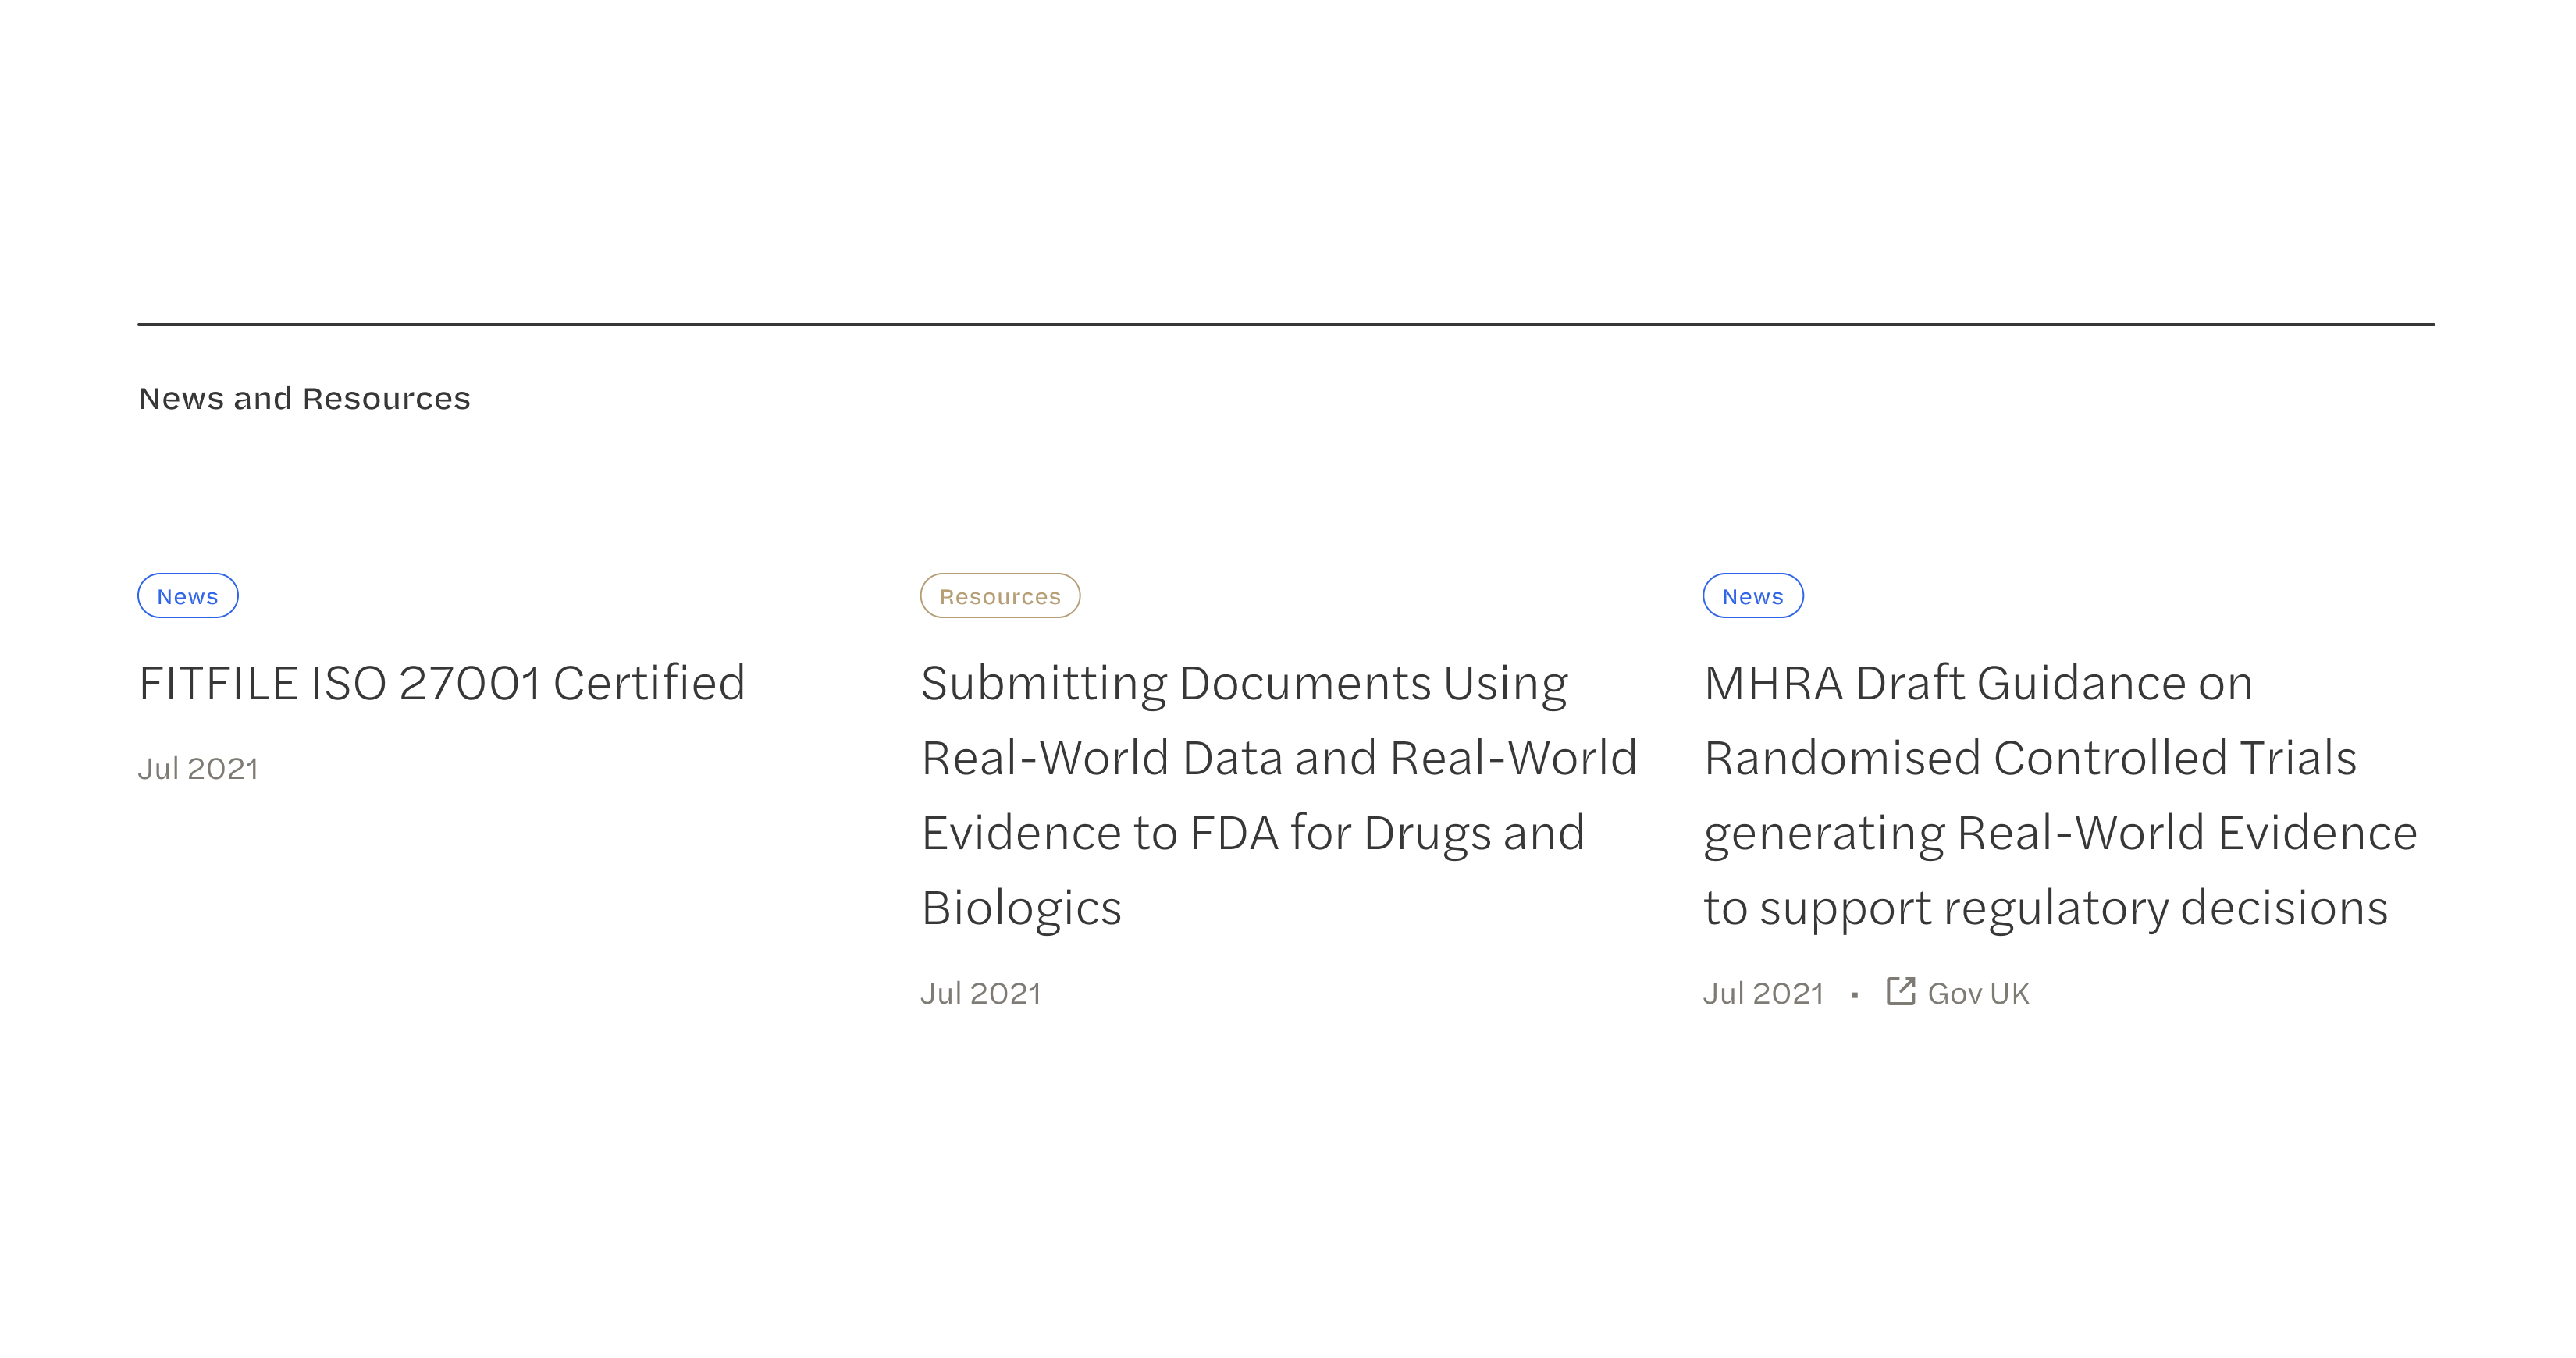The image size is (2576, 1358).
Task: Open the Submitting Documents Using article headline
Action: [1244, 684]
